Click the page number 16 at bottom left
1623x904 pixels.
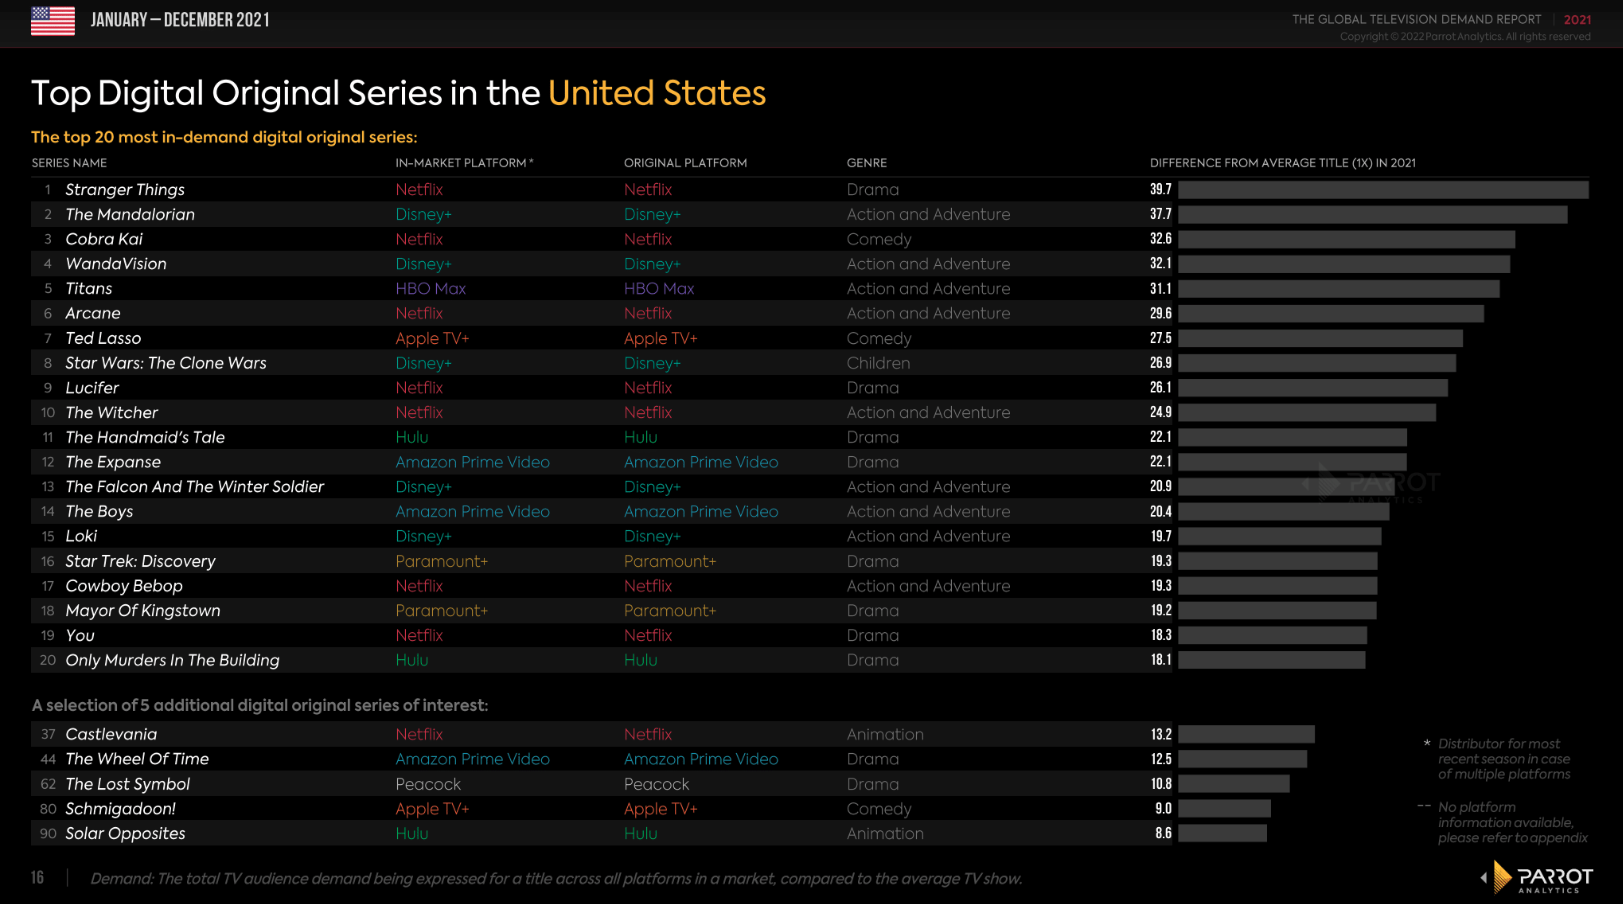36,877
